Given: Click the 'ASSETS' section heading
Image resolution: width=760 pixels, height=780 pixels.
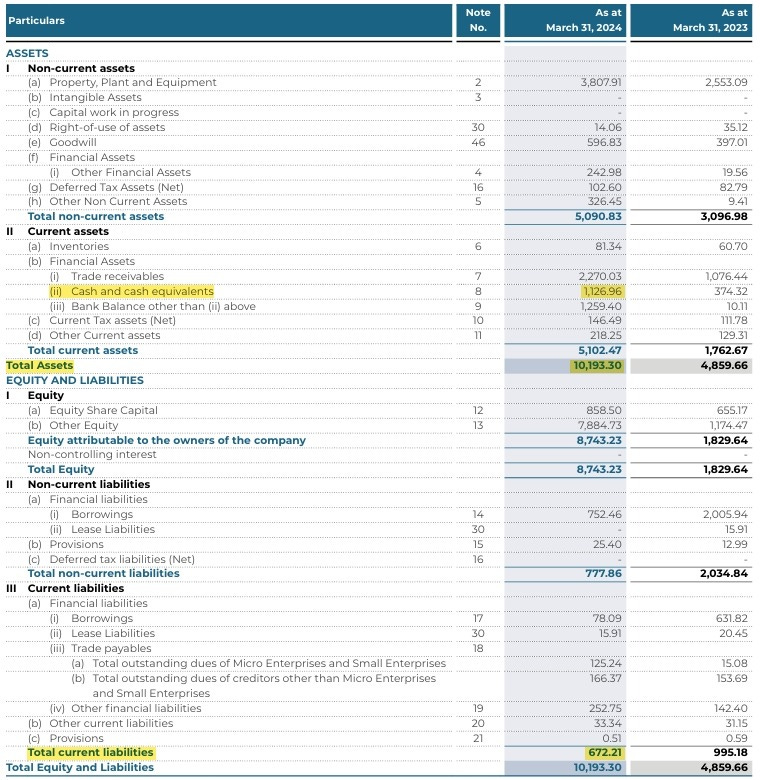Looking at the screenshot, I should pyautogui.click(x=27, y=53).
